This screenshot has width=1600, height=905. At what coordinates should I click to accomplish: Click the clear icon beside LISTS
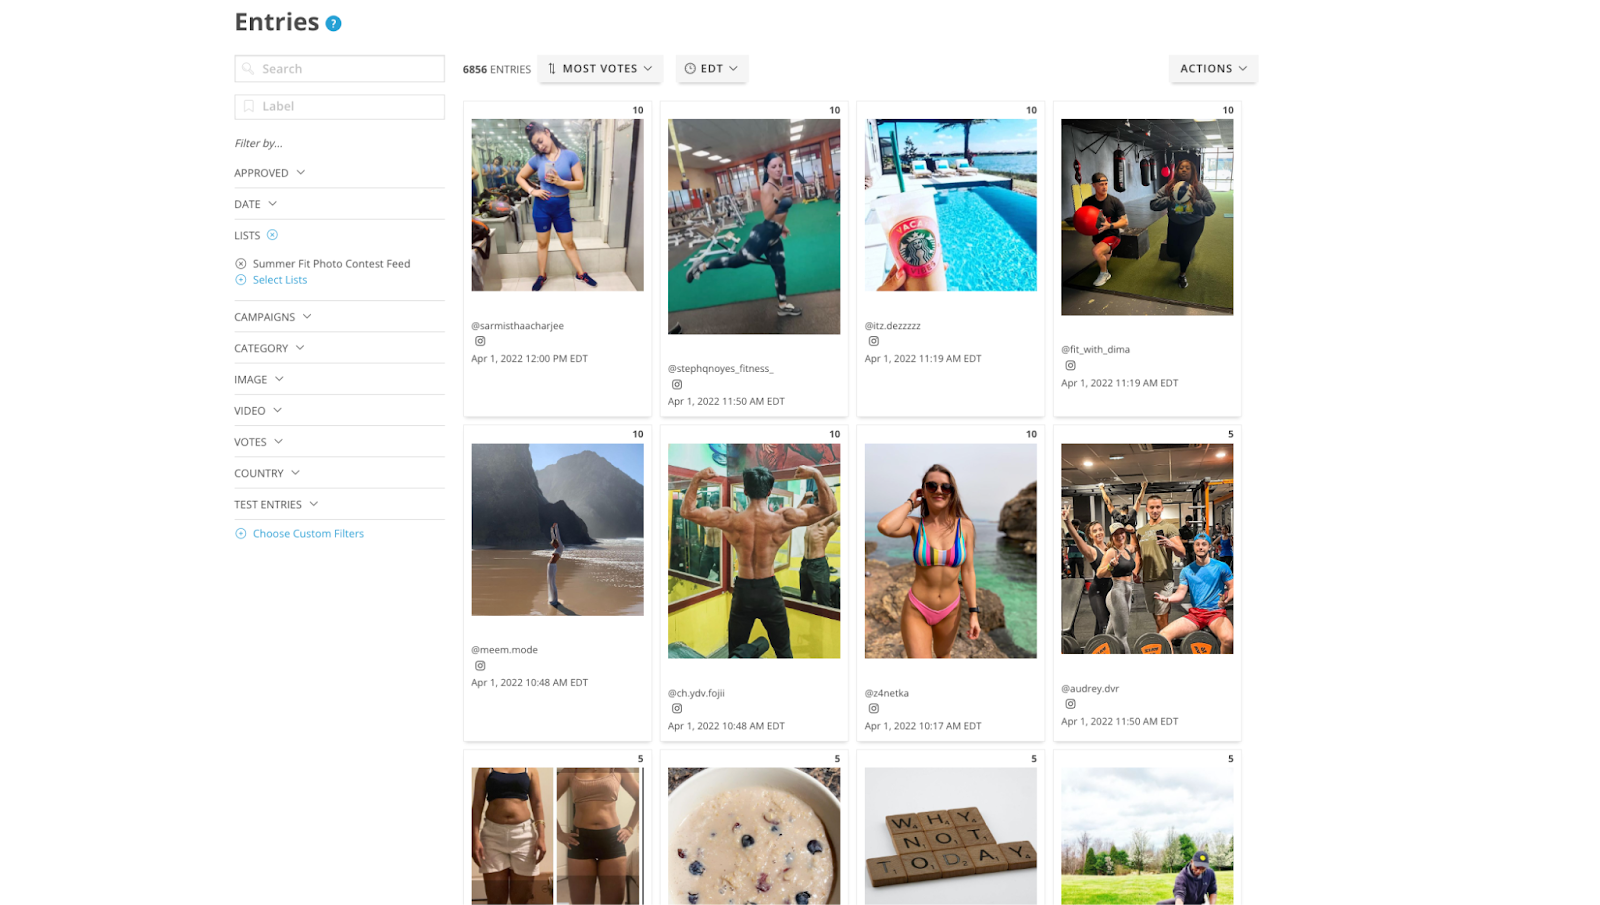(x=272, y=235)
